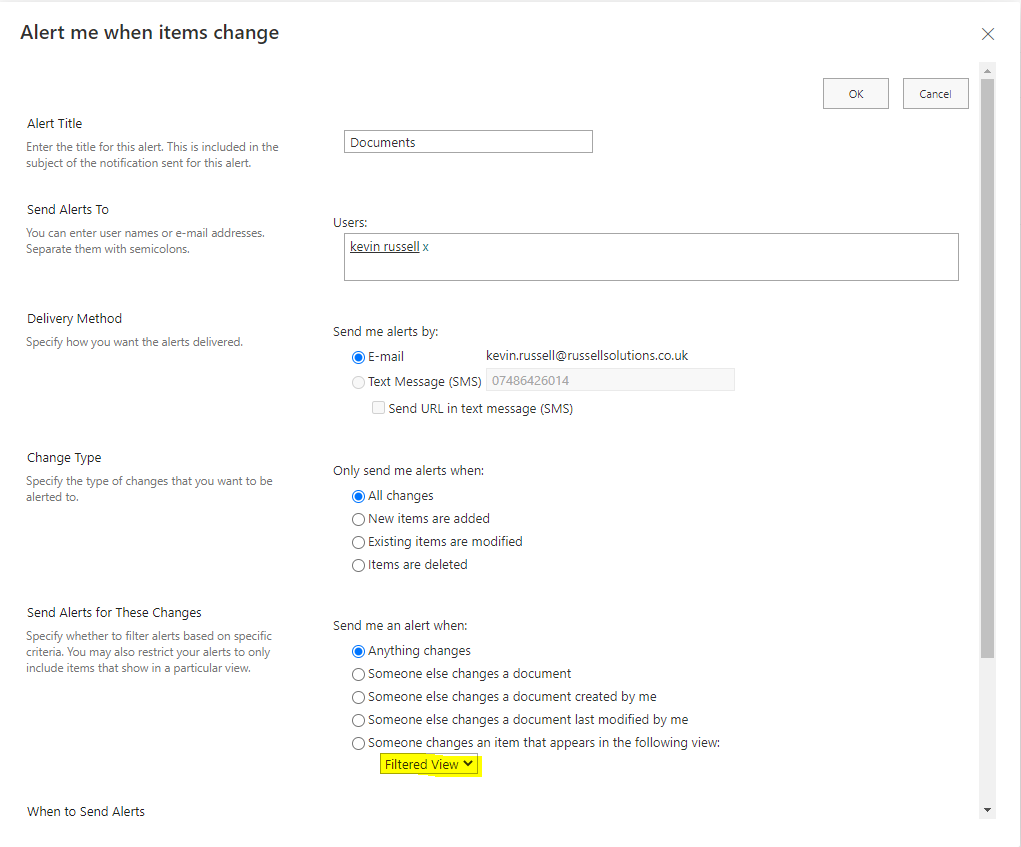Click the SMS phone number field
Screen dimensions: 1021x847
610,380
